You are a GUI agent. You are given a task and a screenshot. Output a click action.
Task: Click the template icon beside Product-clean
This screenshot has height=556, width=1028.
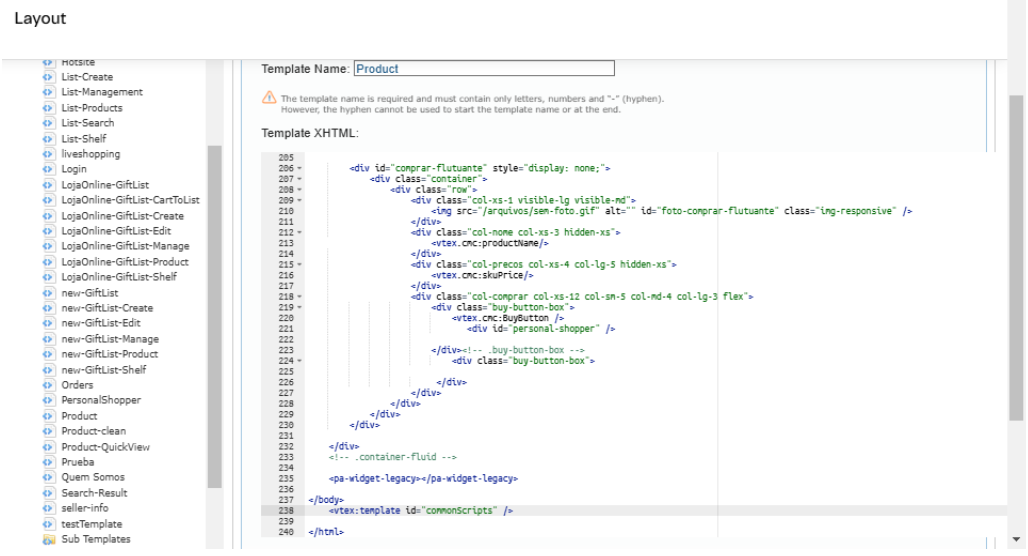click(49, 431)
